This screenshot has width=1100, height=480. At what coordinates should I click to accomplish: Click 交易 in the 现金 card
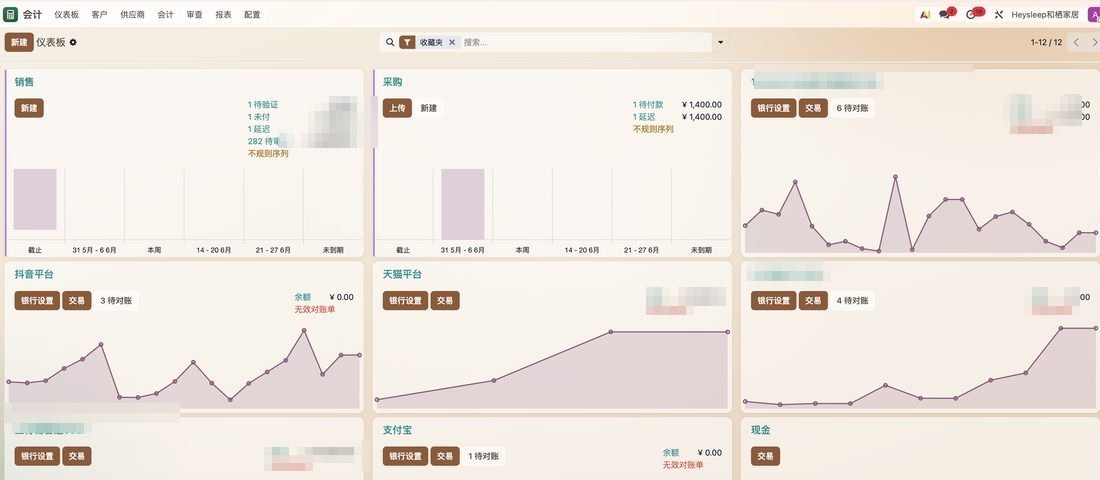[x=765, y=456]
